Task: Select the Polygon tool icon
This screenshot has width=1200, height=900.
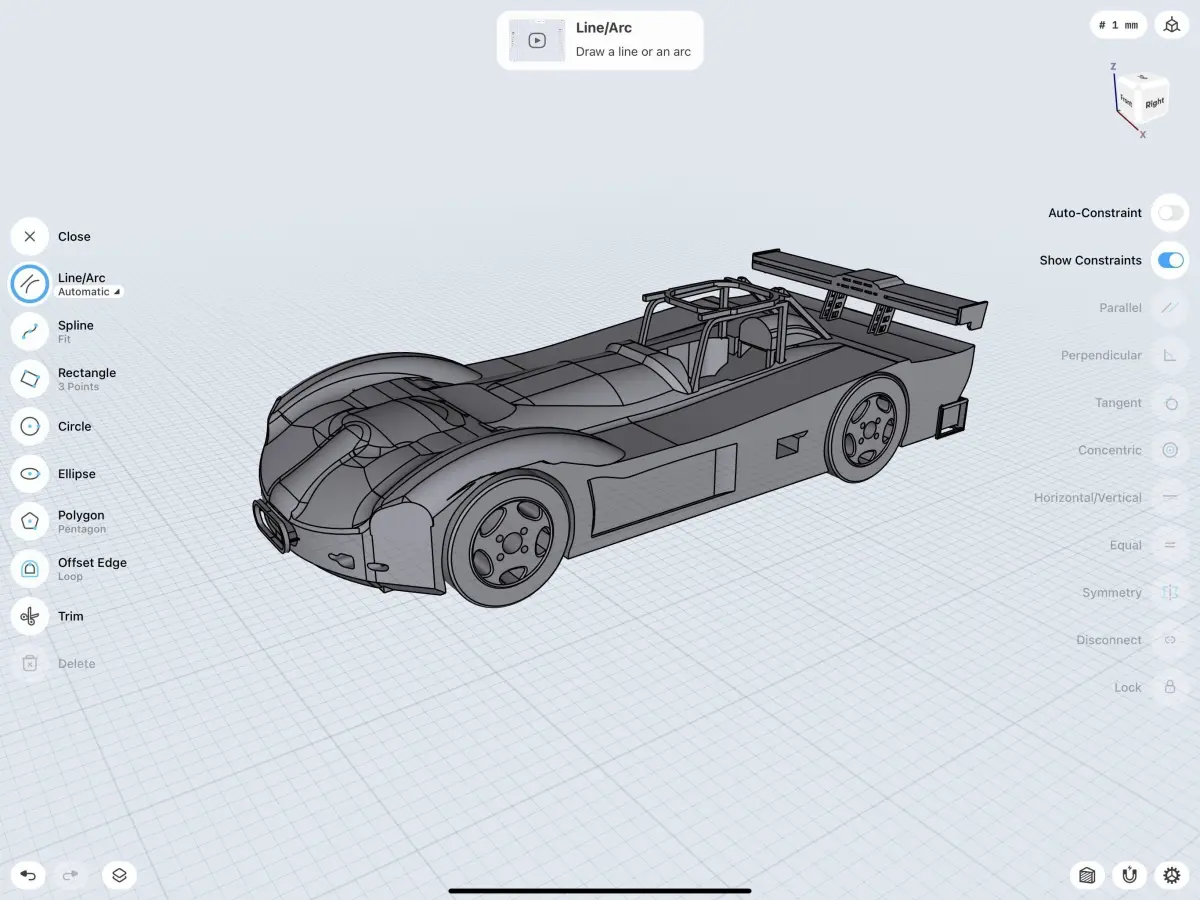Action: pos(30,521)
